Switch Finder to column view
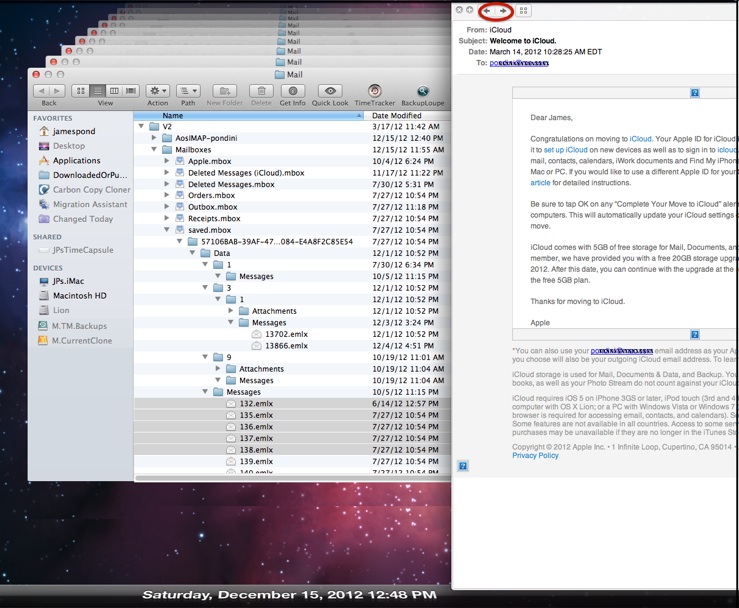 (114, 91)
